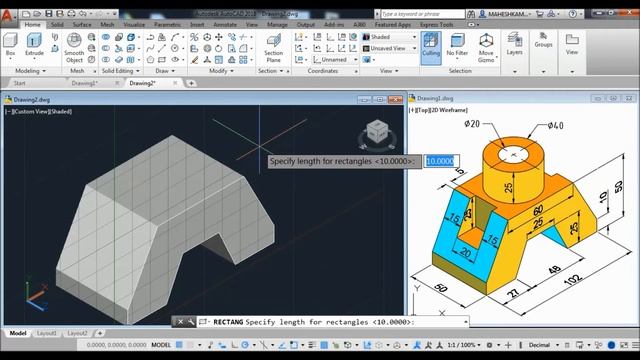Screen dimensions: 640x360
Task: Click the Open file folder icon
Action: [37, 13]
